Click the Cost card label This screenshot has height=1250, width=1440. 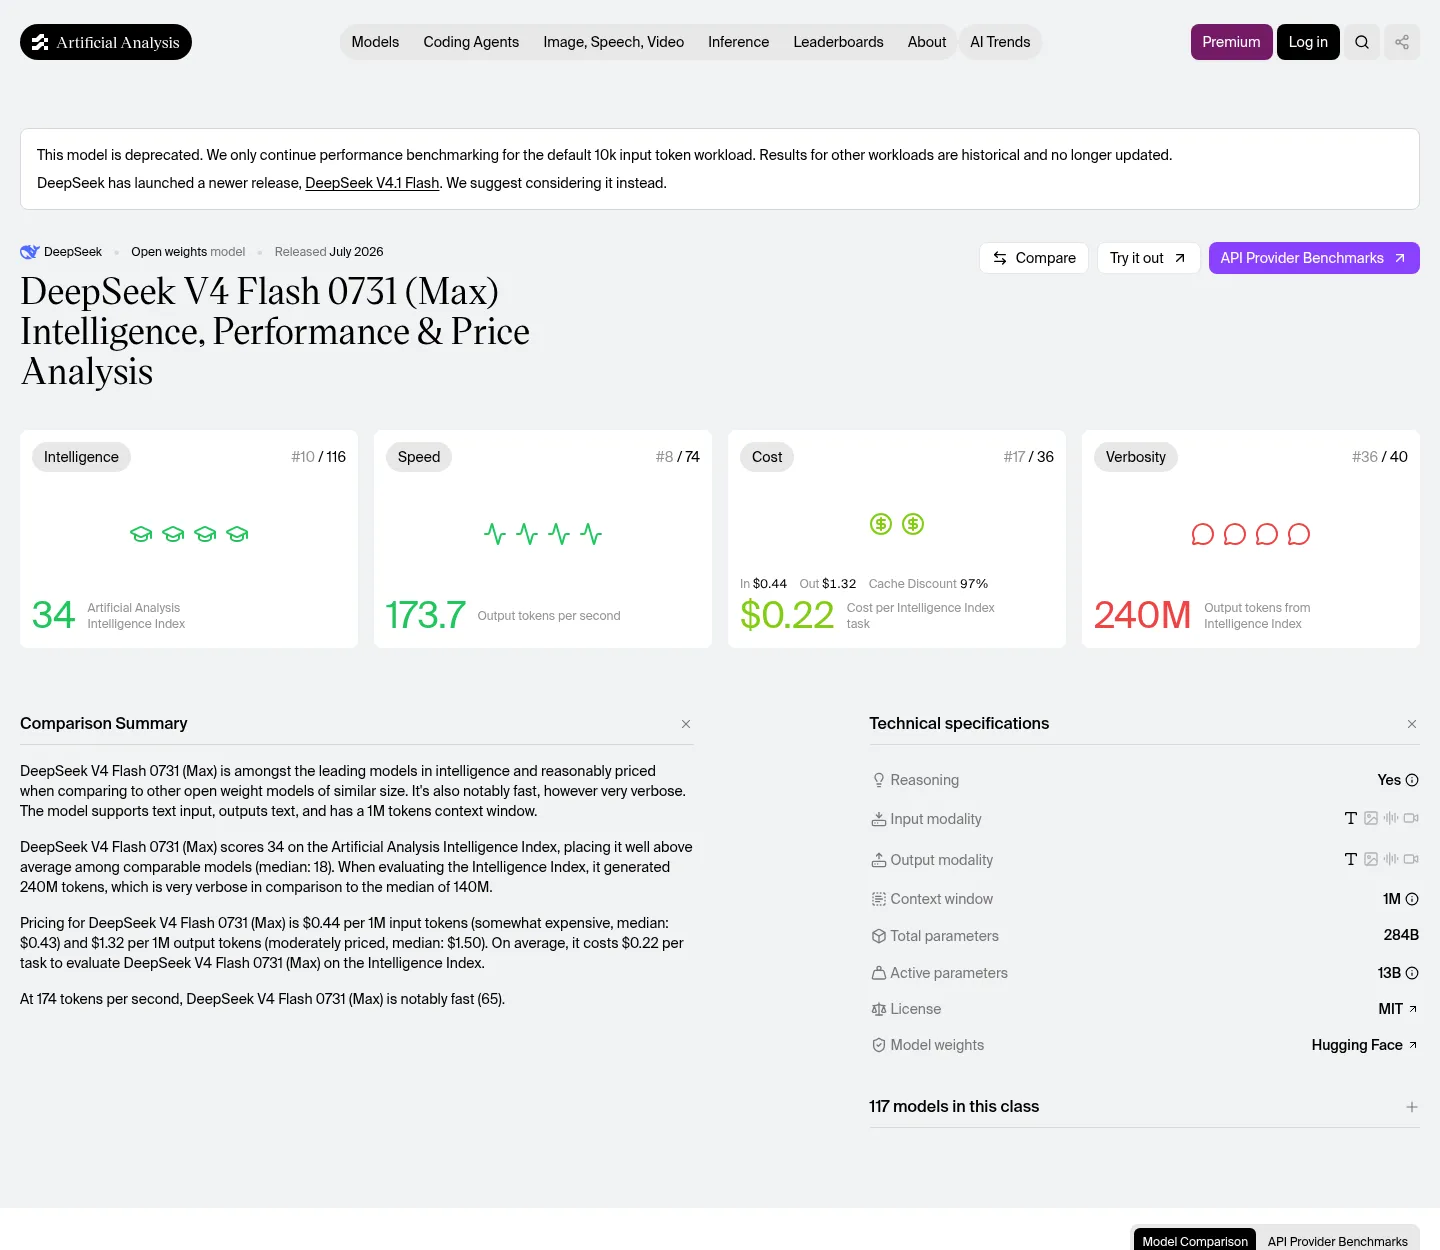click(767, 457)
